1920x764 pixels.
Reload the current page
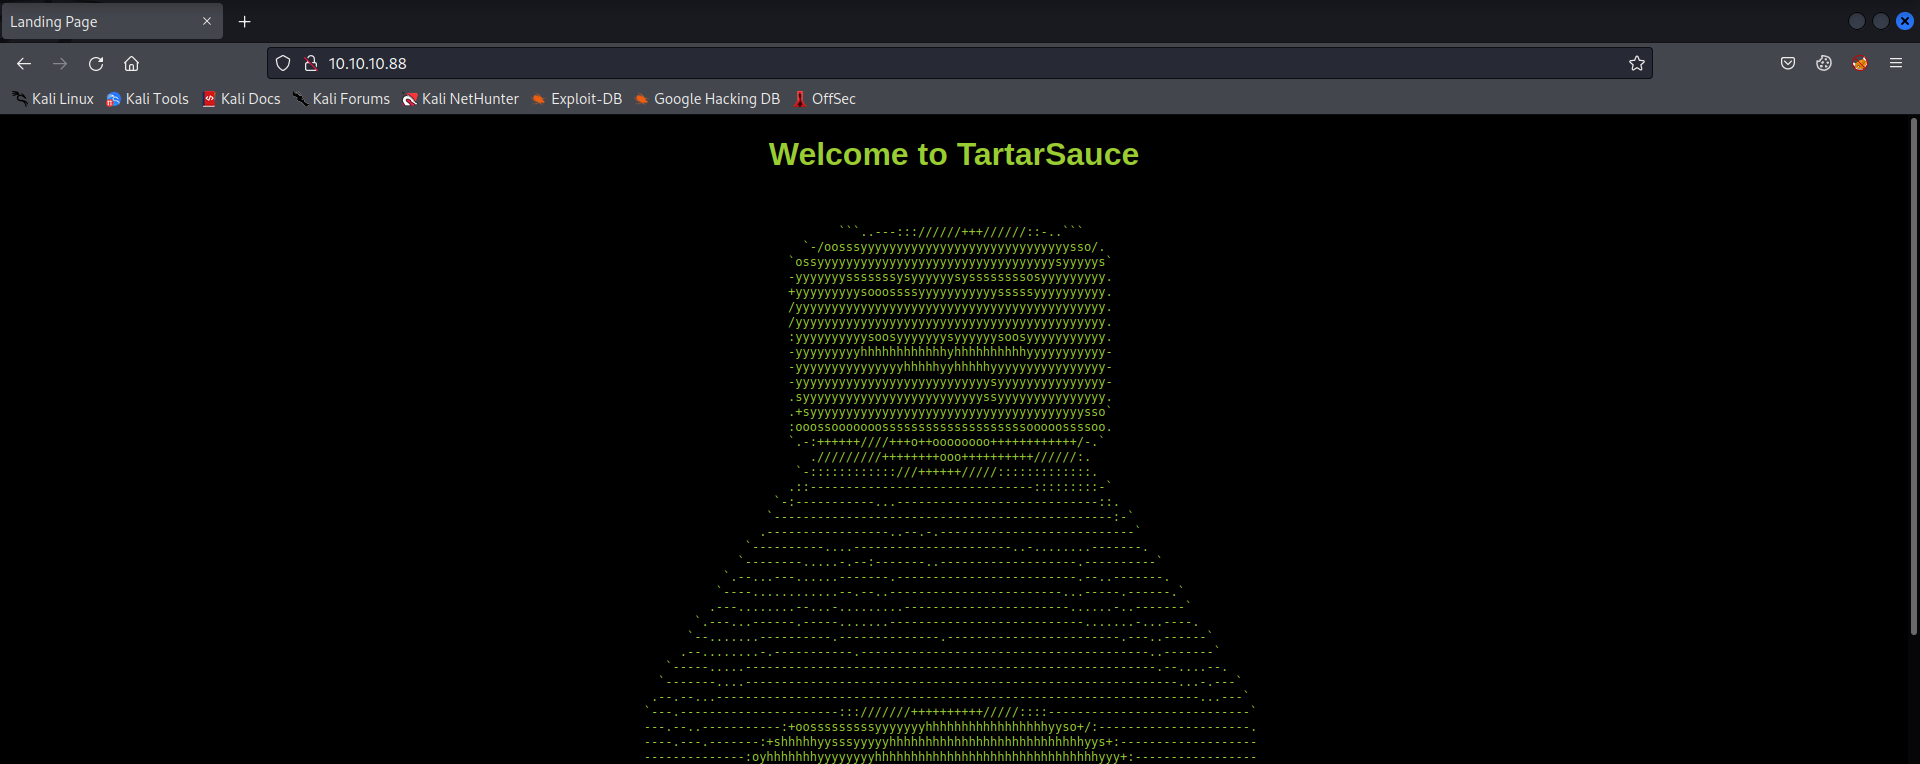coord(96,63)
